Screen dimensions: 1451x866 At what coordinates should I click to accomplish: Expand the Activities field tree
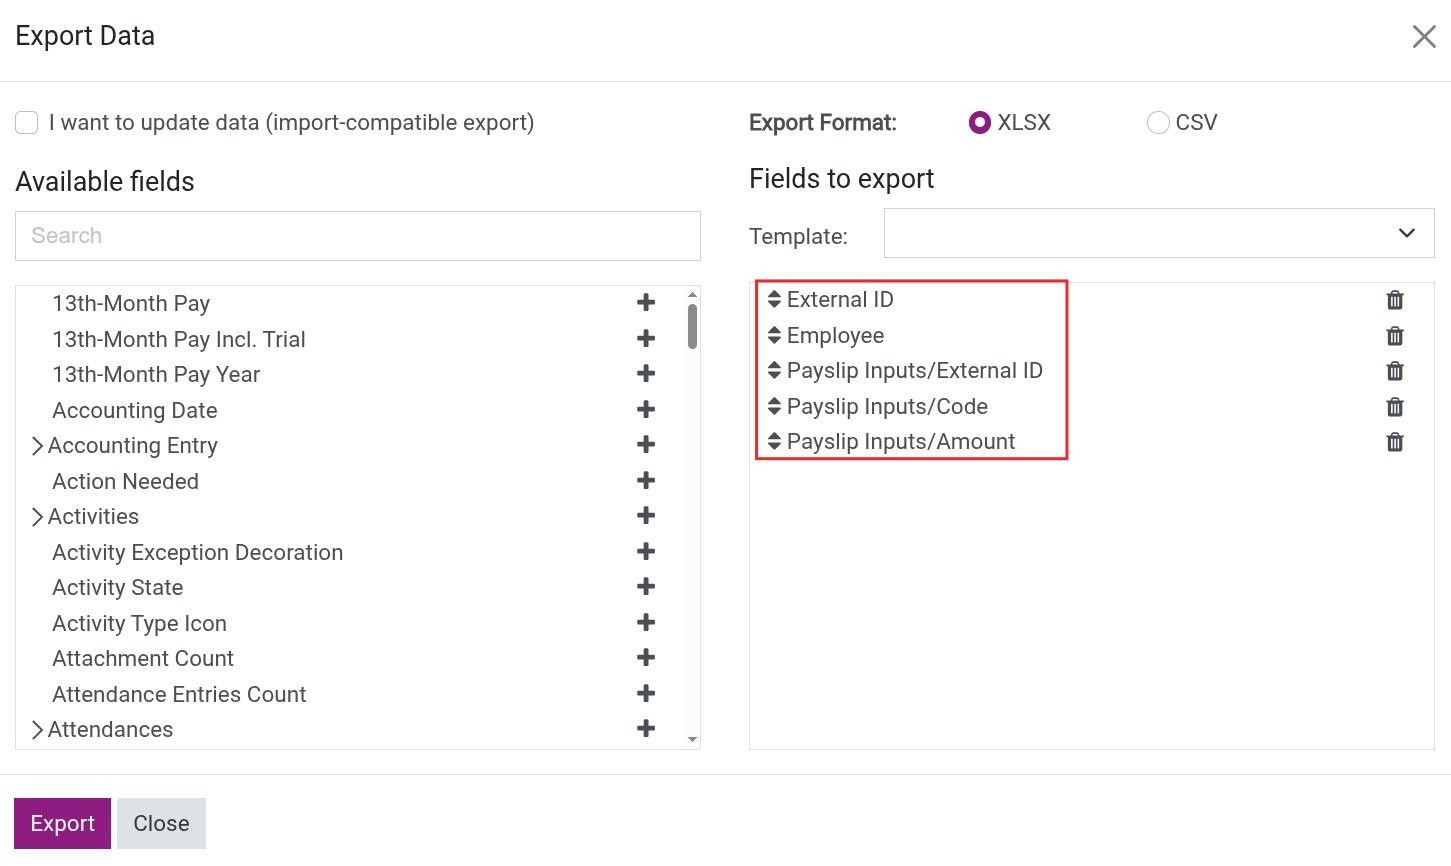tap(37, 517)
